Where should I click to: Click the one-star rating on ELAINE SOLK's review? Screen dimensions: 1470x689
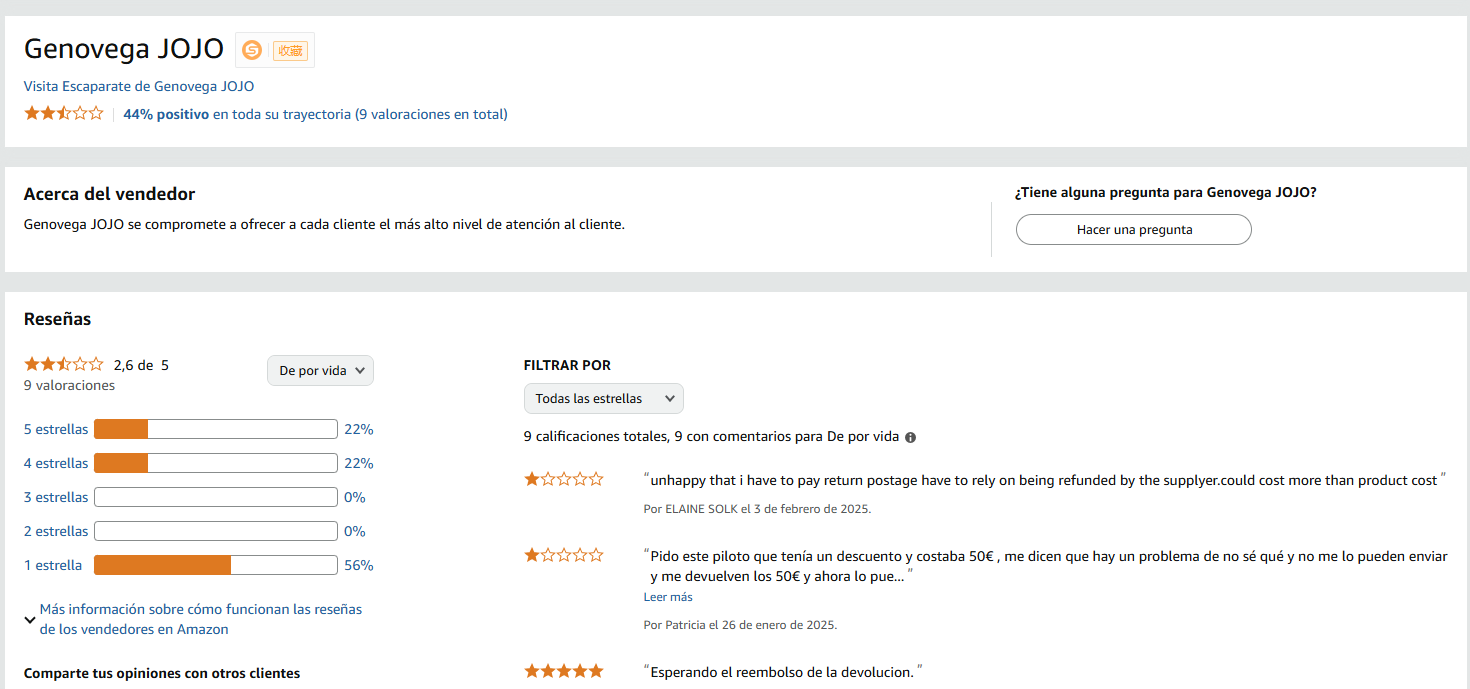(x=564, y=480)
